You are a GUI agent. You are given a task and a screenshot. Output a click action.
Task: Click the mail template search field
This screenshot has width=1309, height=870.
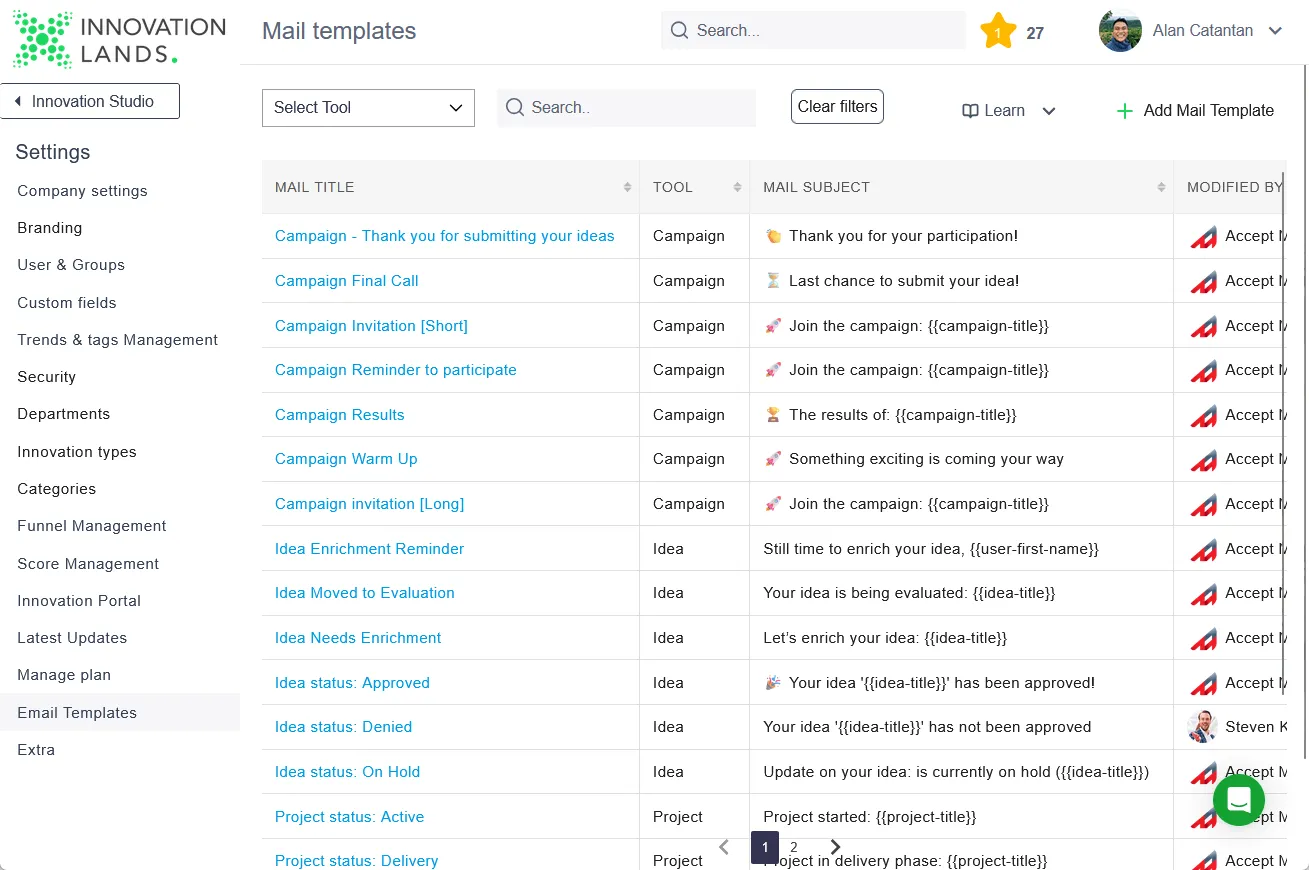[x=626, y=107]
